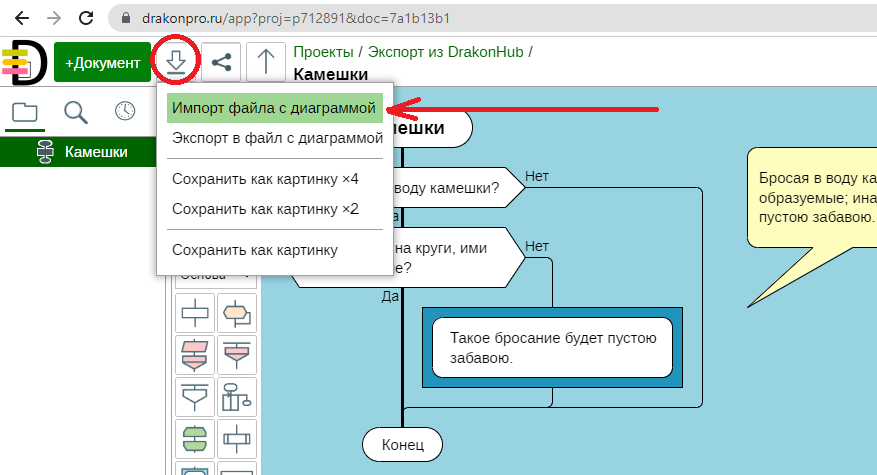Select Камешки document in the tree
Viewport: 877px width, 475px height.
click(95, 152)
